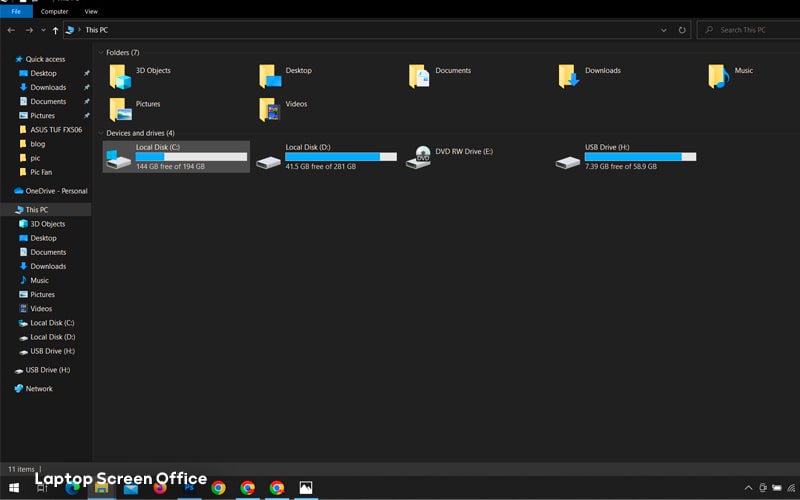Screen dimensions: 800x500
Task: Open the address bar history dropdown
Action: tap(663, 30)
